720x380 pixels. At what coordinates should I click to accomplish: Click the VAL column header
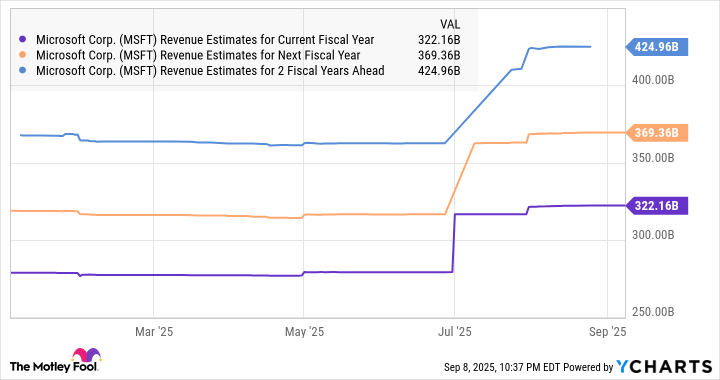[450, 24]
